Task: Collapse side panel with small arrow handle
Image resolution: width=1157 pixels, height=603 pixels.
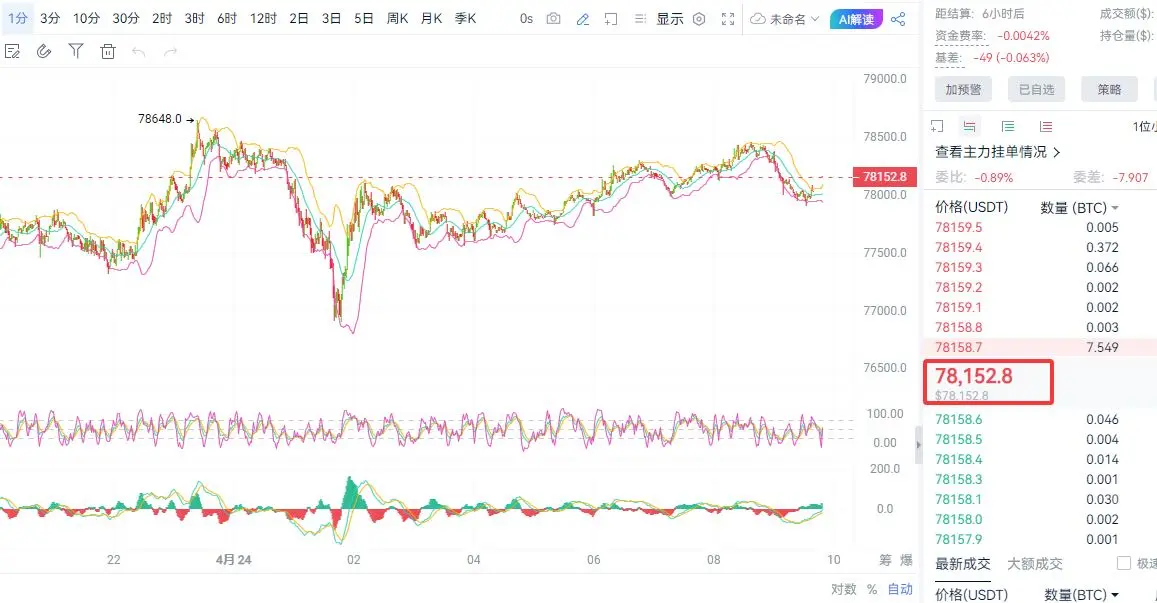Action: point(919,445)
